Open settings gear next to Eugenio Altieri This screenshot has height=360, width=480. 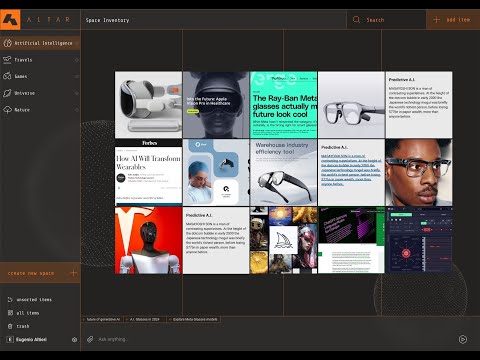(74, 339)
